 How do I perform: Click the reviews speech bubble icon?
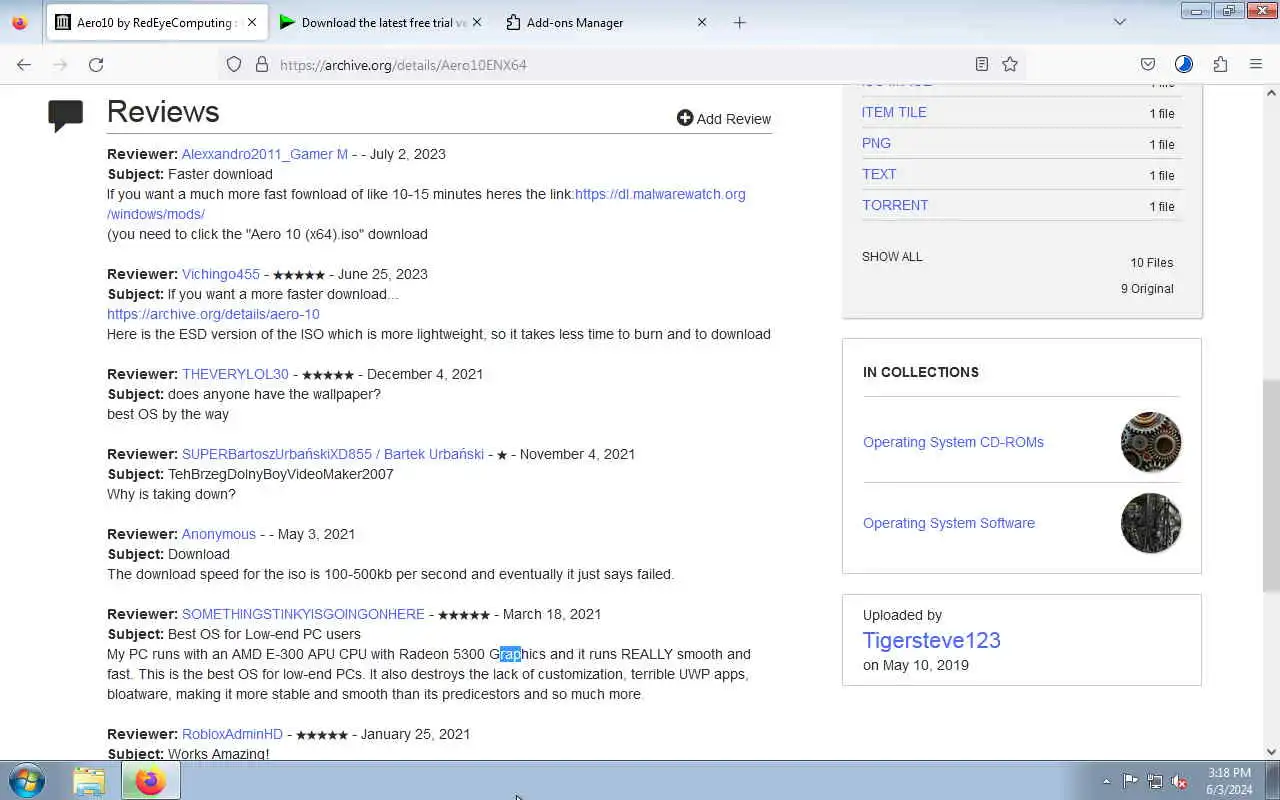click(66, 115)
